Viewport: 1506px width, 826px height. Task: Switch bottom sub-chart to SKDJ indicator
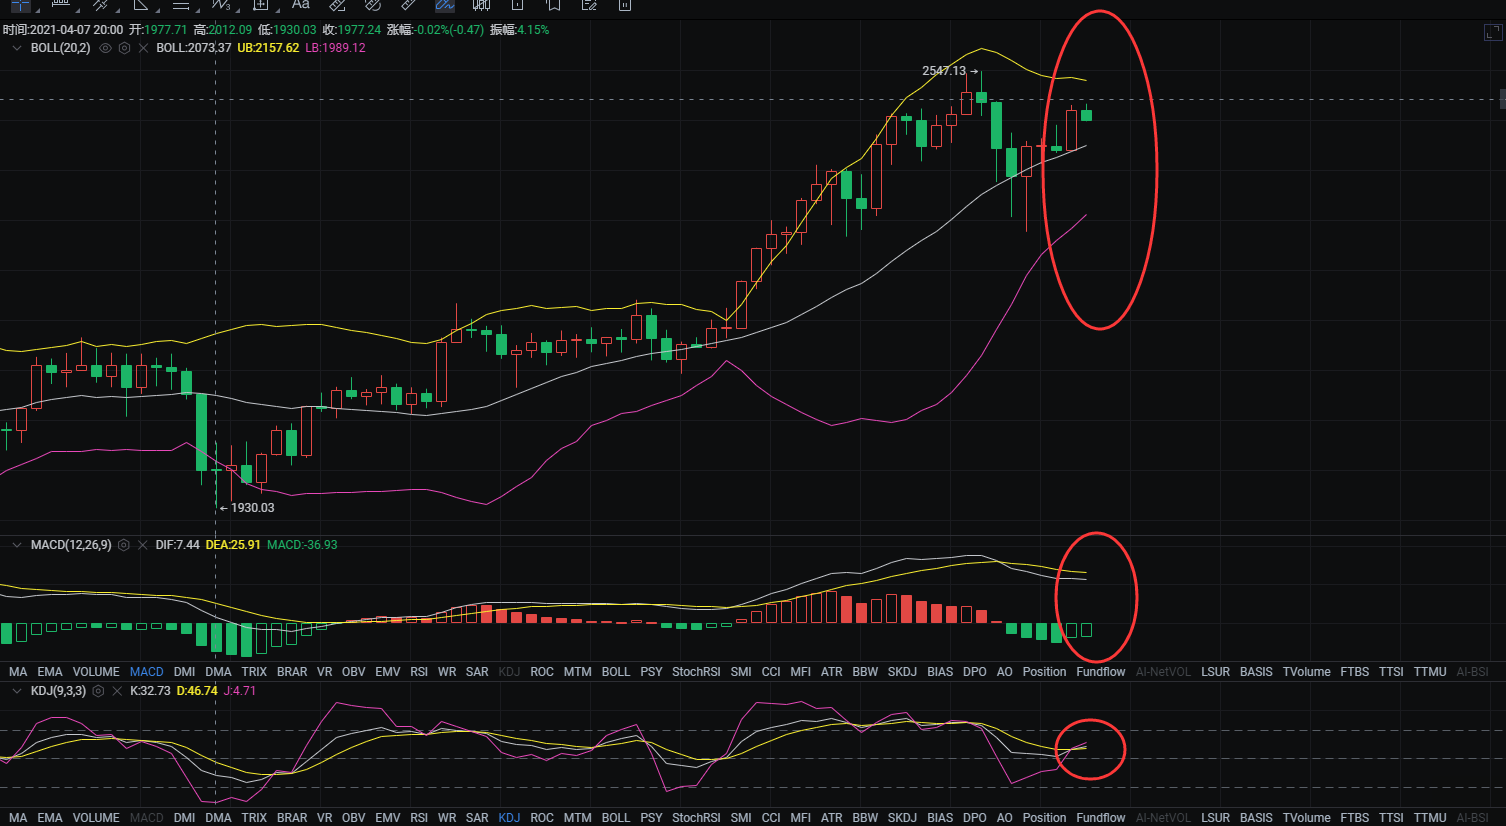point(902,818)
